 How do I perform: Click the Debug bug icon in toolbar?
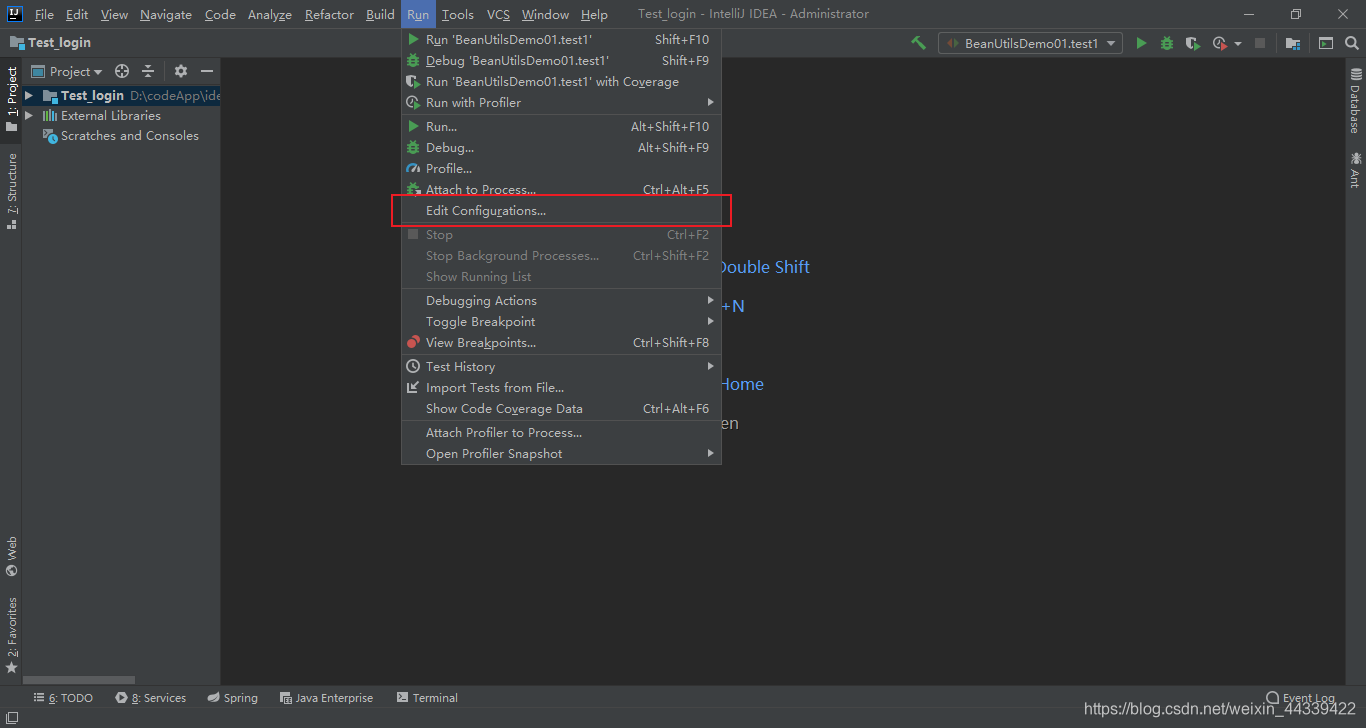point(1167,43)
